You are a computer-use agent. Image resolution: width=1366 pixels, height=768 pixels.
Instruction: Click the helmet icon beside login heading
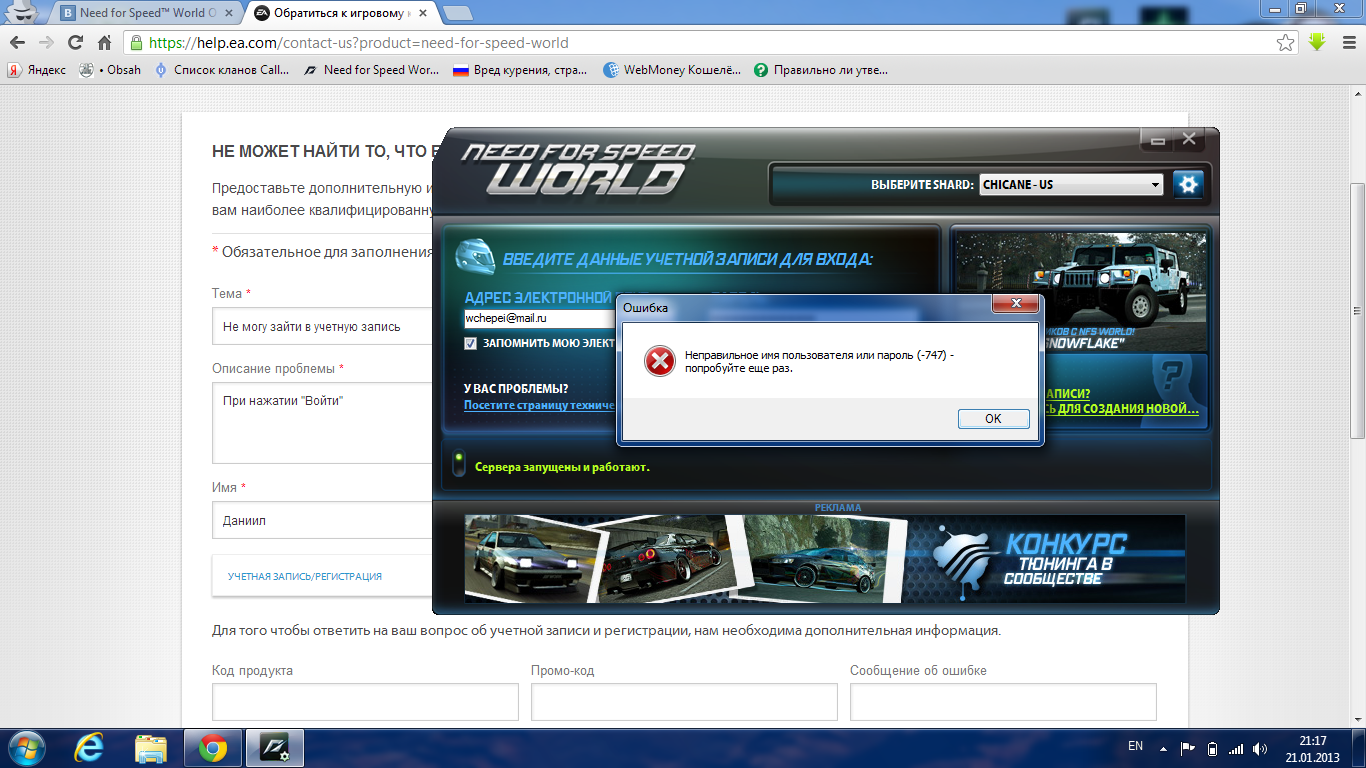coord(475,258)
